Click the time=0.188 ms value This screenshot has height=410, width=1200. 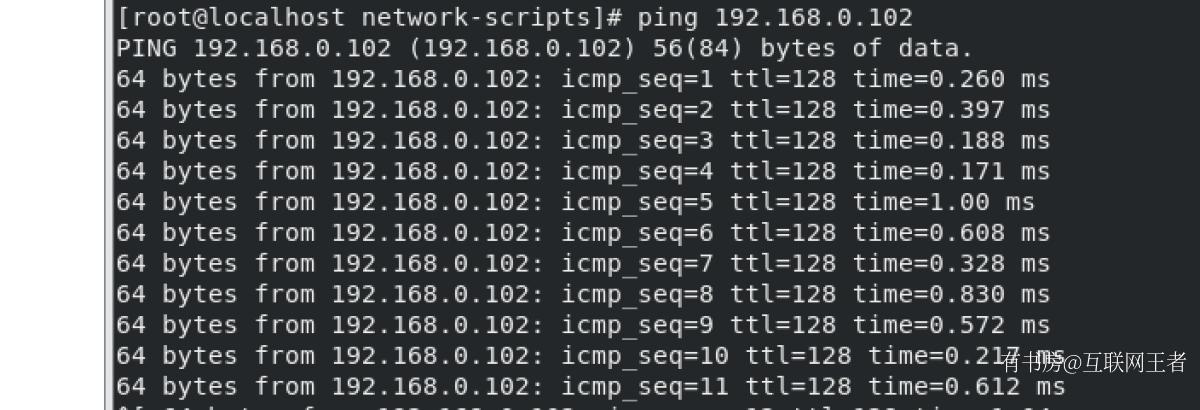[951, 141]
